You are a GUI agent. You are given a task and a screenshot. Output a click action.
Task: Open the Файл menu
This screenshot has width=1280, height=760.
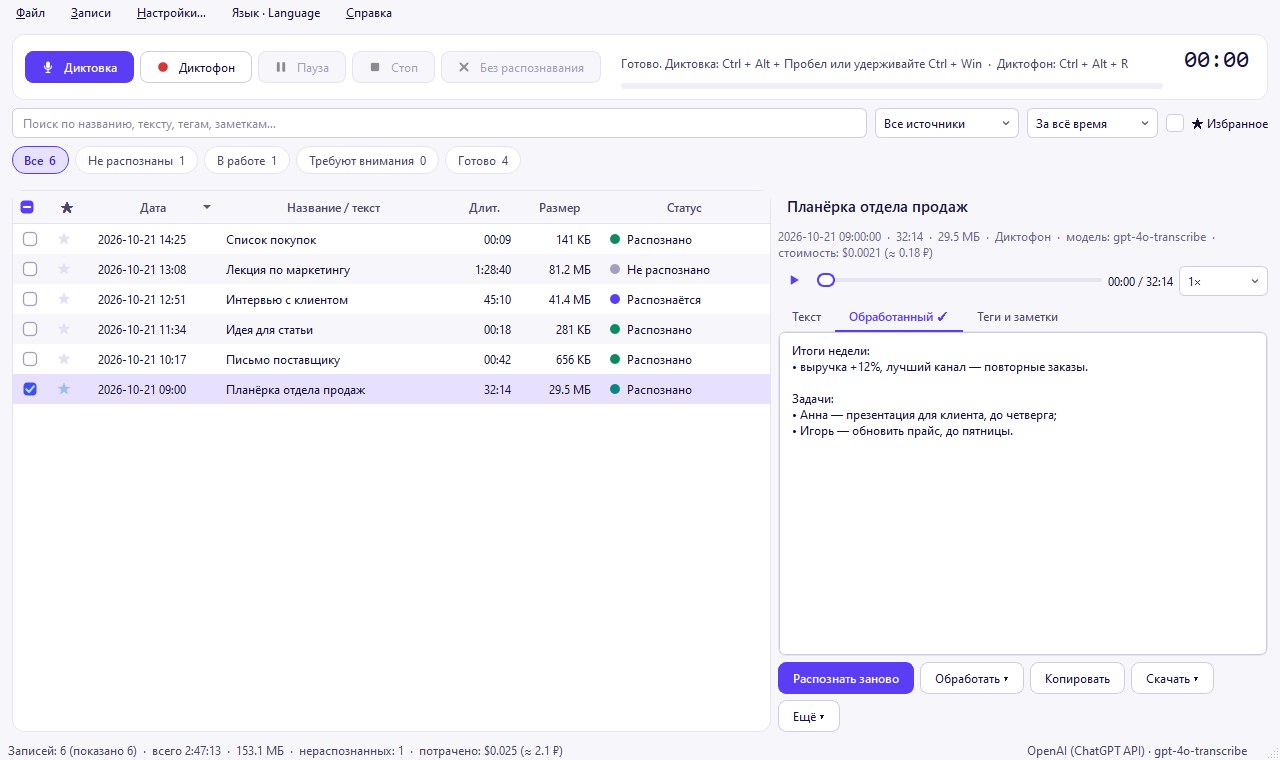point(31,13)
